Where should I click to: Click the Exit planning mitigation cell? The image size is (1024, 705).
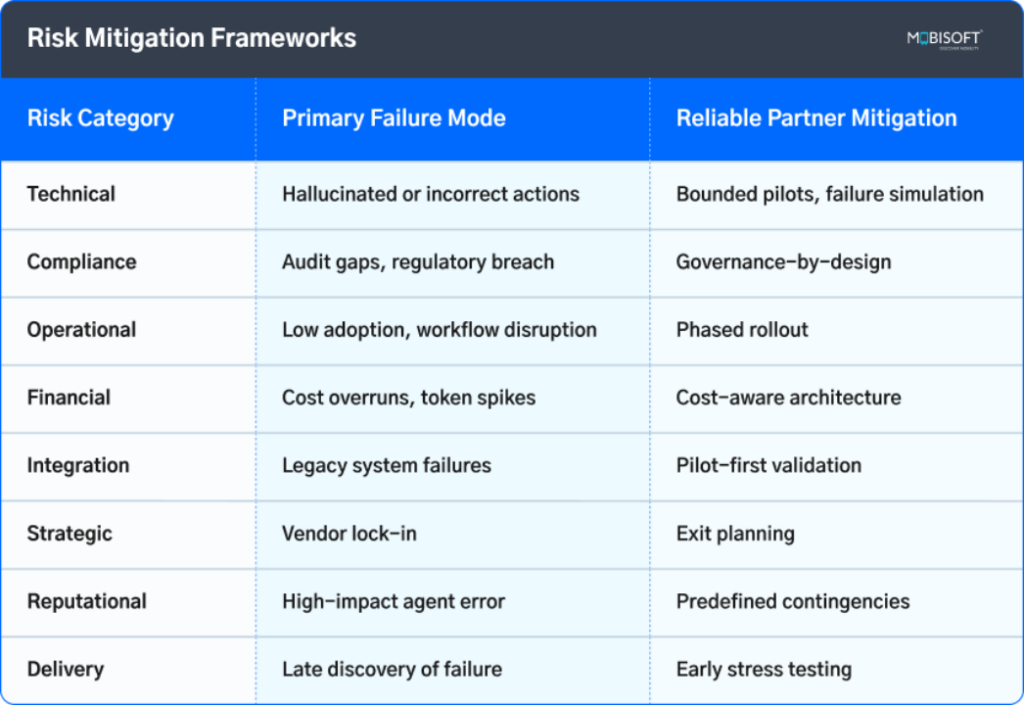coord(735,534)
